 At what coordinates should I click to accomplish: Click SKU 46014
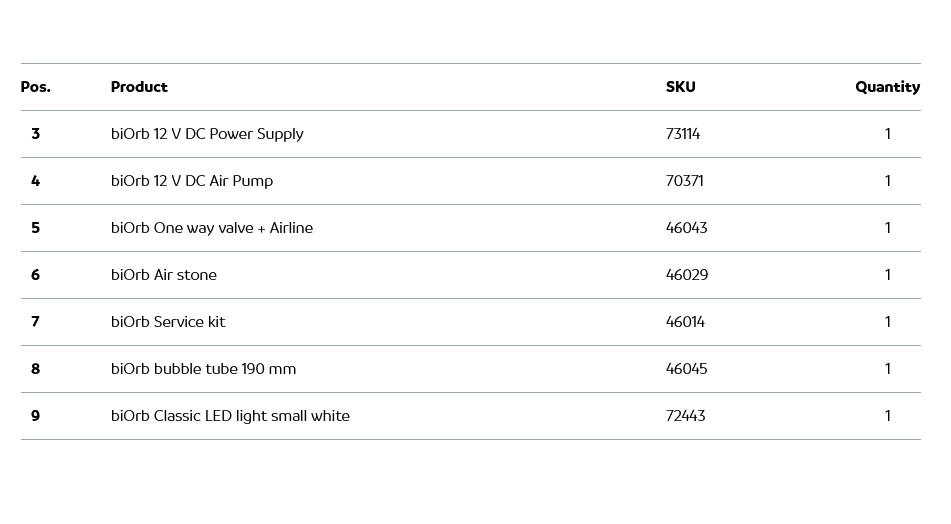coord(685,322)
